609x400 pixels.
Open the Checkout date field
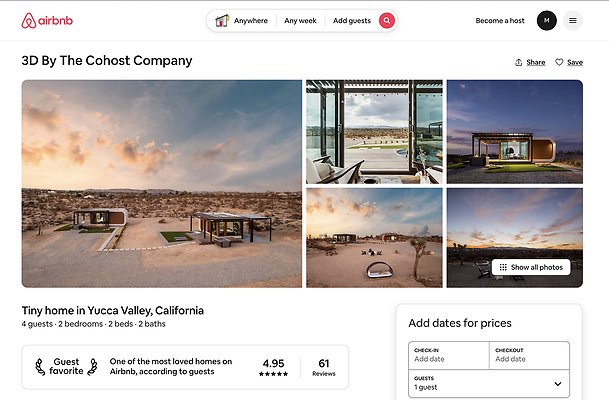pos(529,355)
